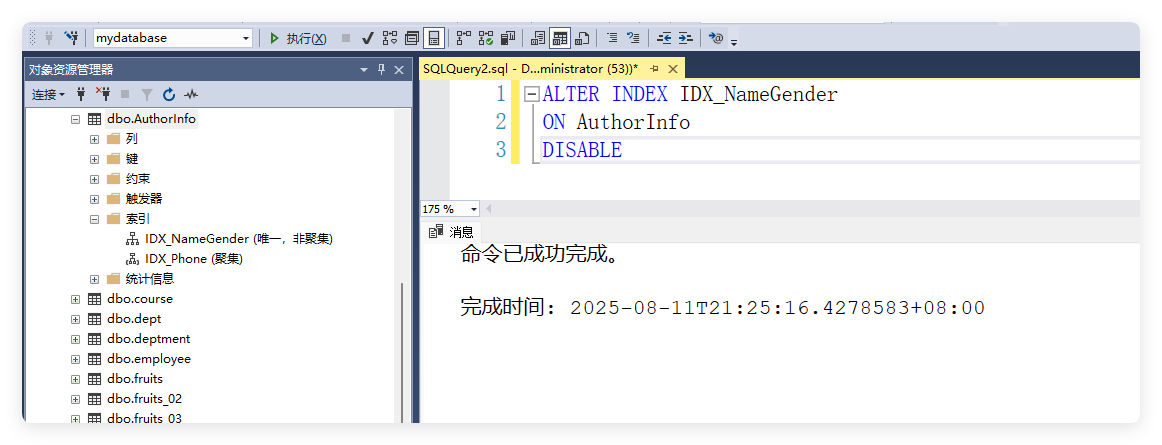This screenshot has height=445, width=1162.
Task: Click Uncomment selected lines icon
Action: tap(634, 38)
